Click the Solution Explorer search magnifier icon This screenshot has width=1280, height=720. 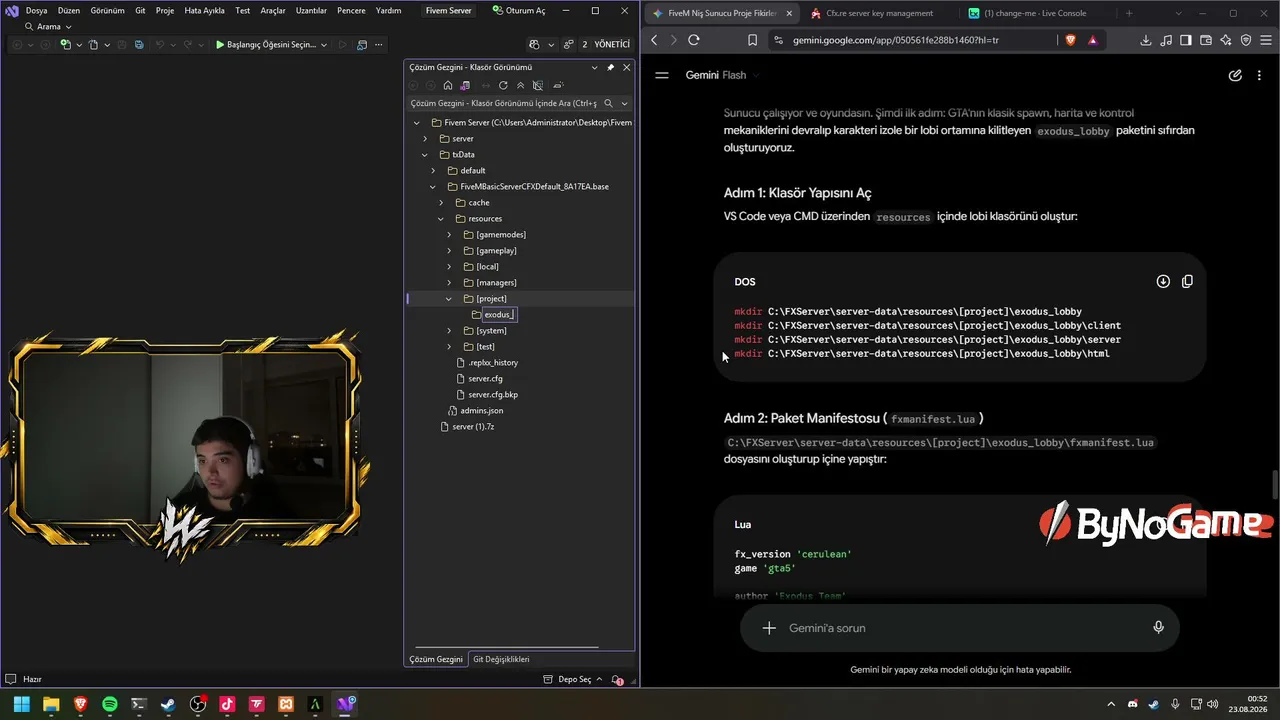(x=608, y=103)
